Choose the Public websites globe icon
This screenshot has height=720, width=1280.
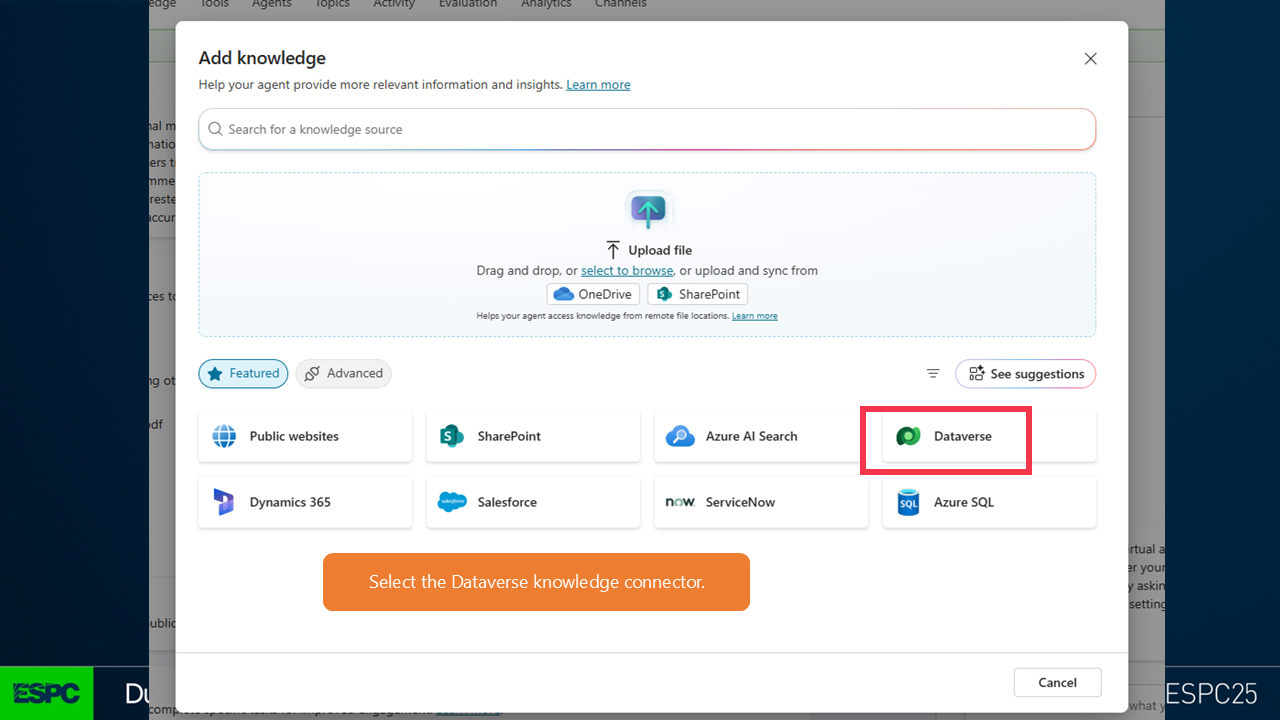(x=224, y=437)
